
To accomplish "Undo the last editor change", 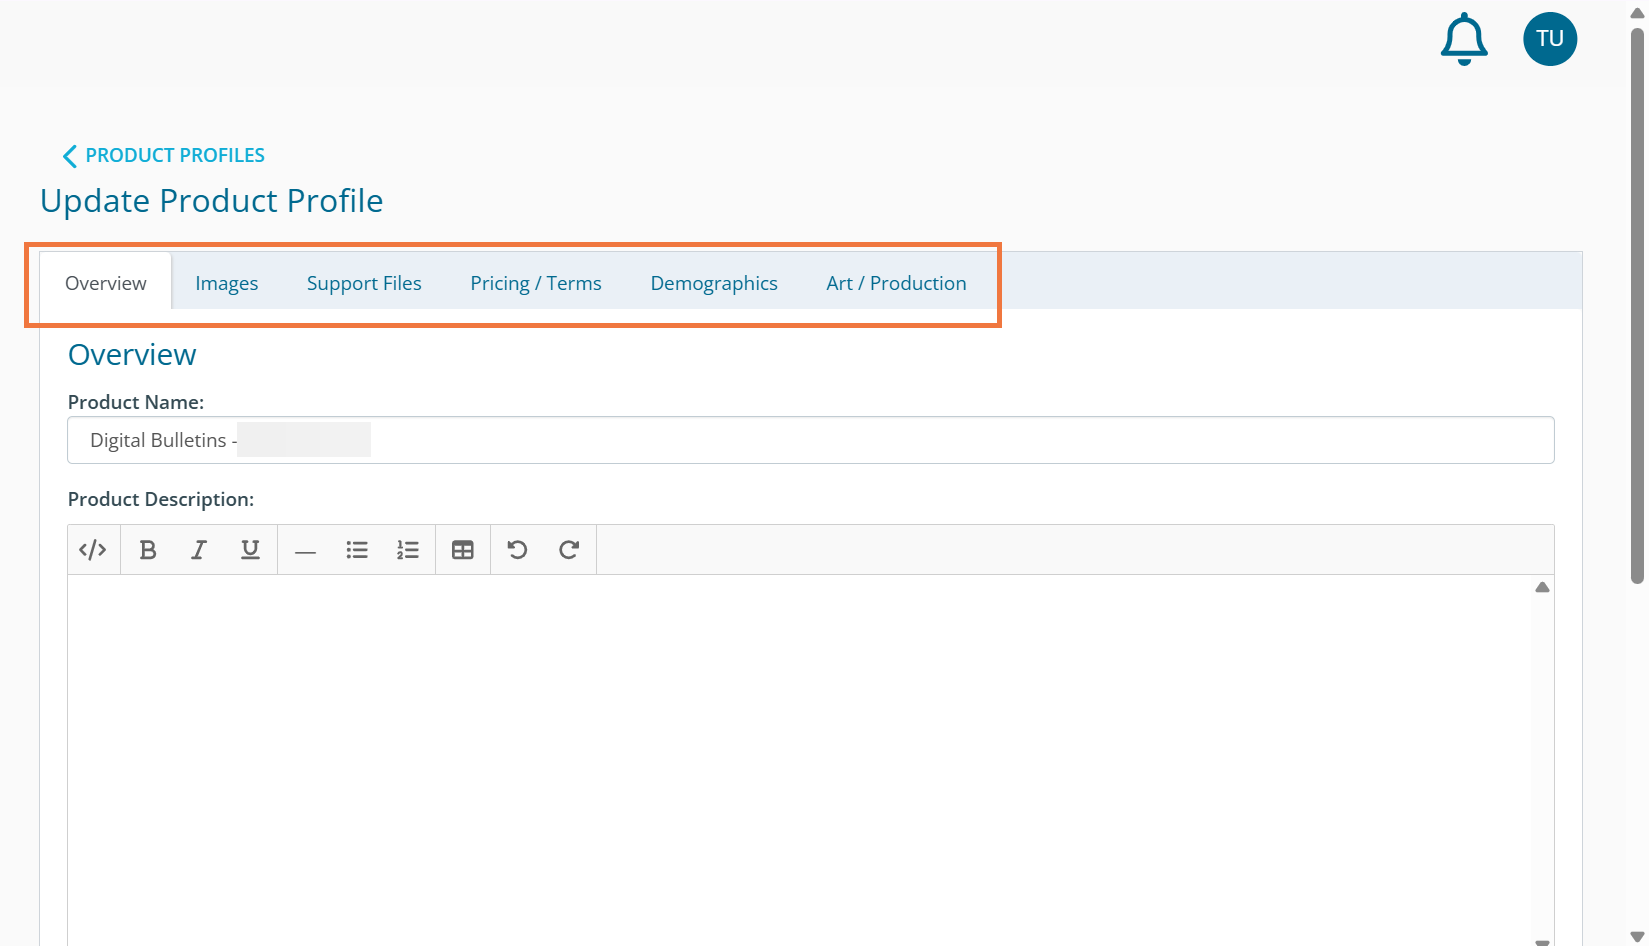I will click(517, 550).
